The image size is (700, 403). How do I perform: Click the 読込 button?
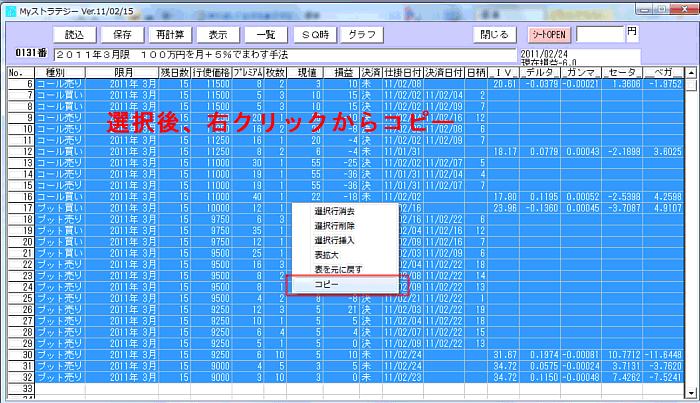pos(75,35)
